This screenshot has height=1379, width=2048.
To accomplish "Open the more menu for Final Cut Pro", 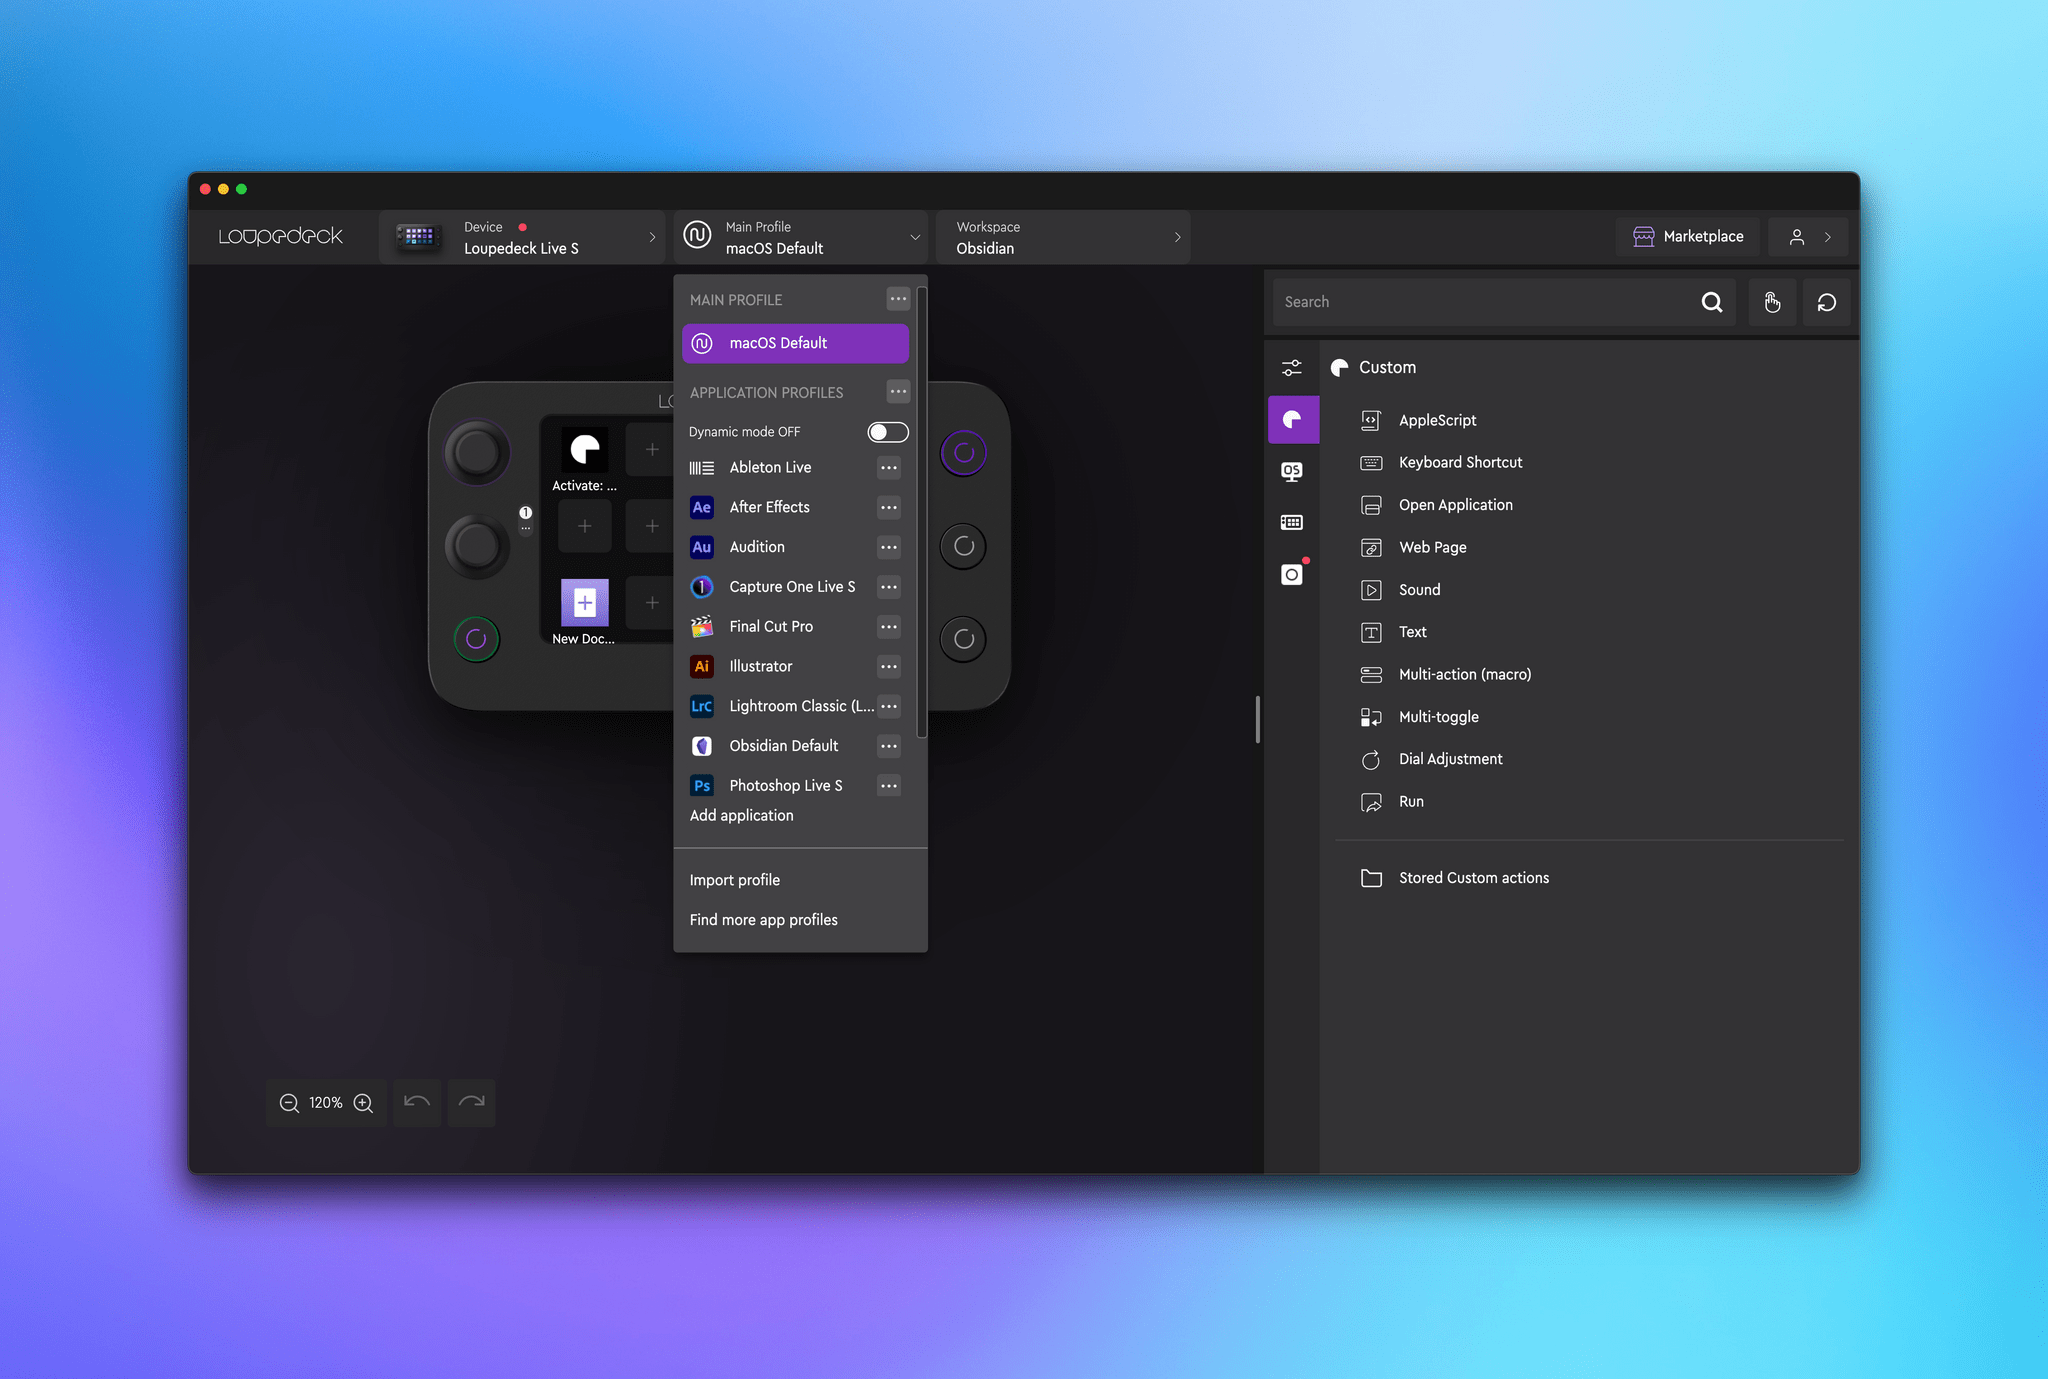I will coord(888,627).
